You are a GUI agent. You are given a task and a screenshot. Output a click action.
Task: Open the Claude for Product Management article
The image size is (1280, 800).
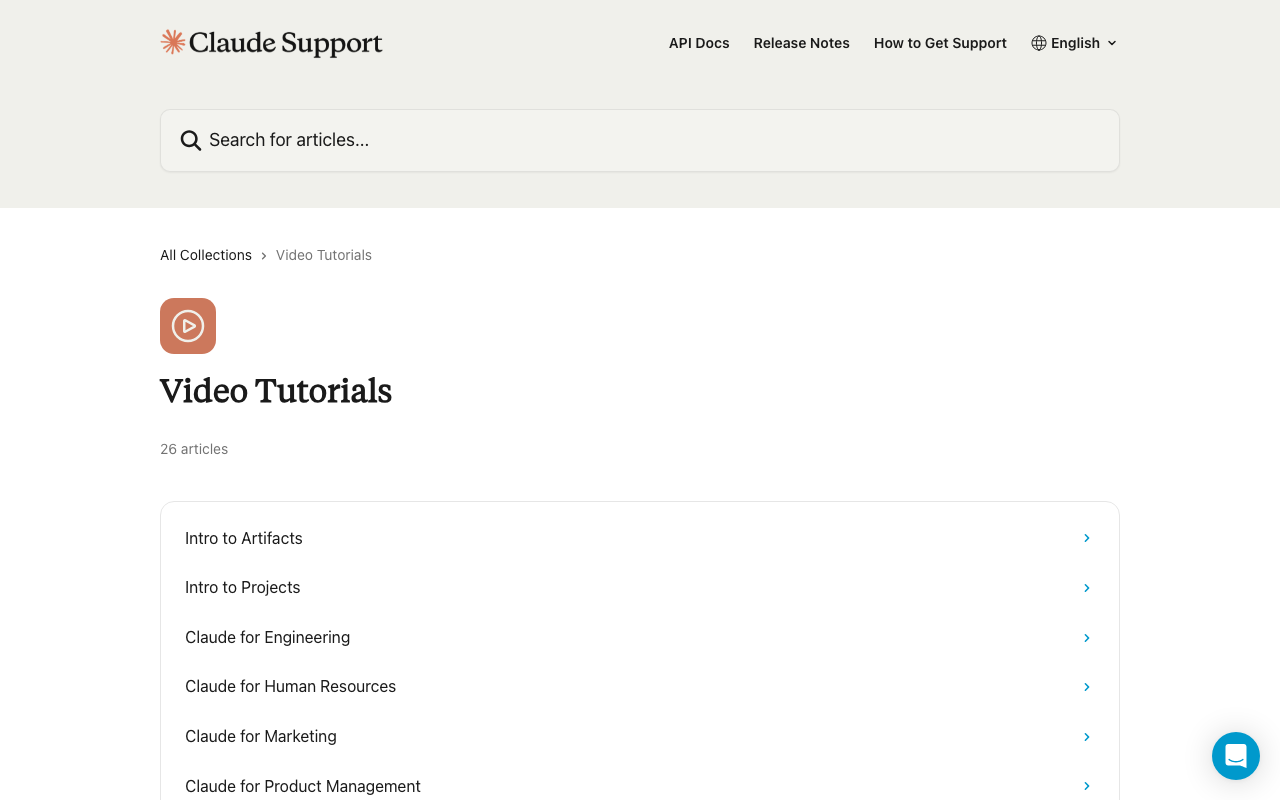(x=640, y=786)
